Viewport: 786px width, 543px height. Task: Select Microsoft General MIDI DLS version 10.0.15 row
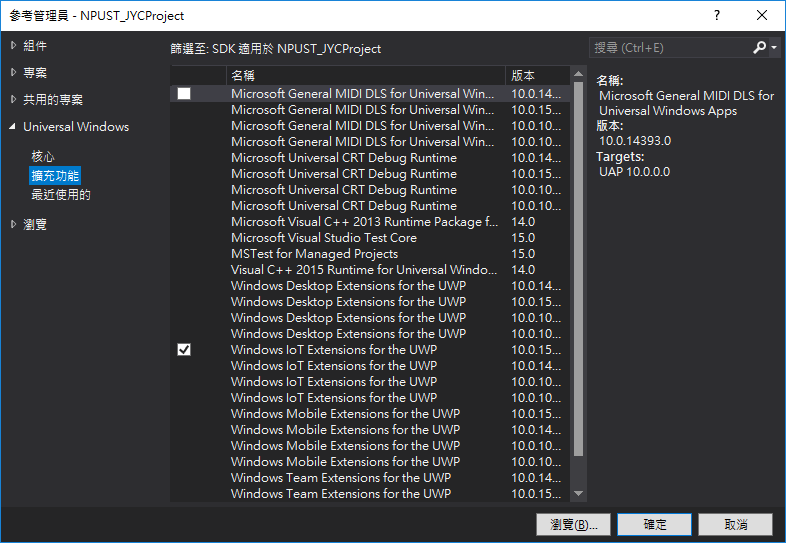click(370, 110)
